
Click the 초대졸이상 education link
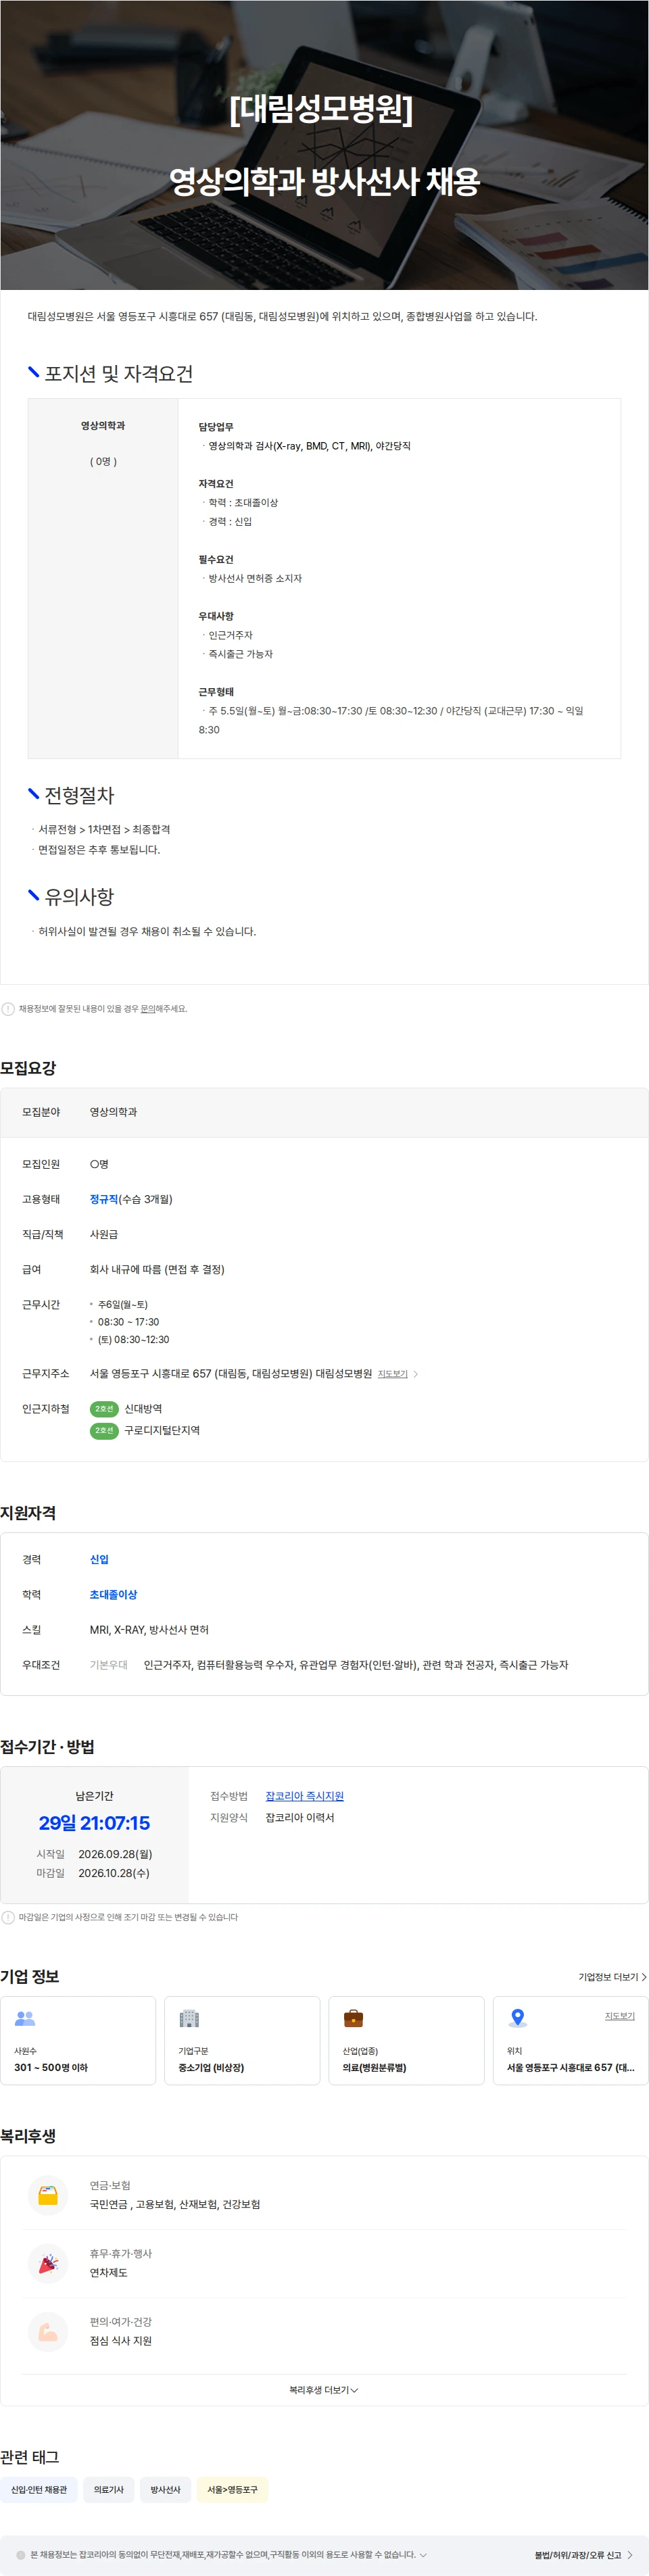coord(113,1594)
